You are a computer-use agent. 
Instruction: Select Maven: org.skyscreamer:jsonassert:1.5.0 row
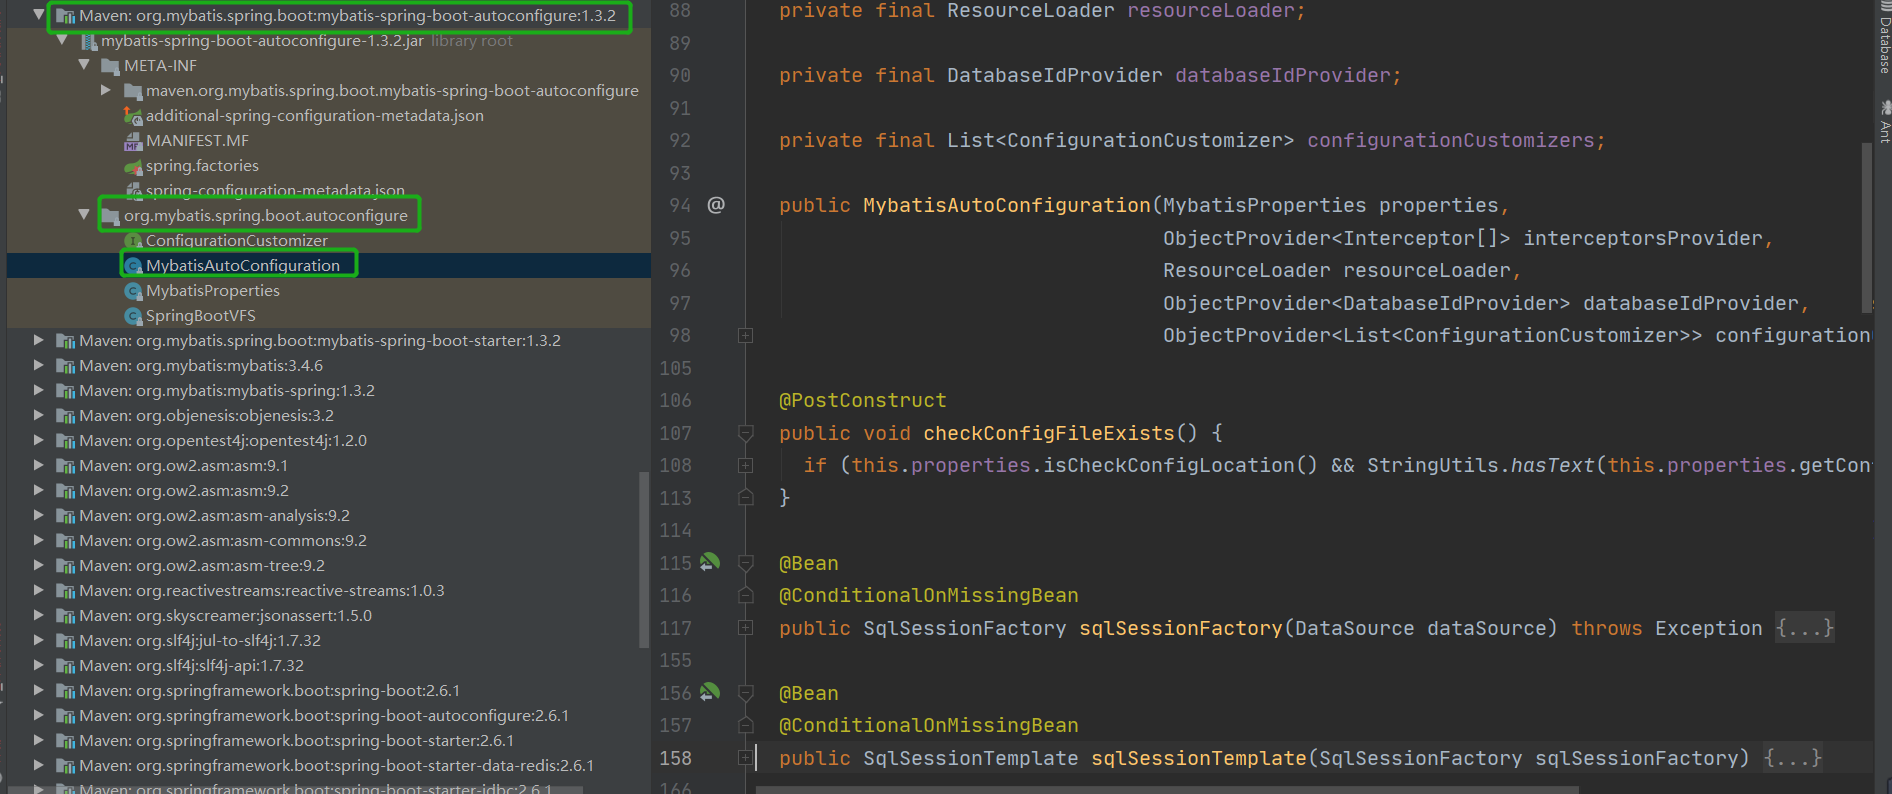[329, 615]
